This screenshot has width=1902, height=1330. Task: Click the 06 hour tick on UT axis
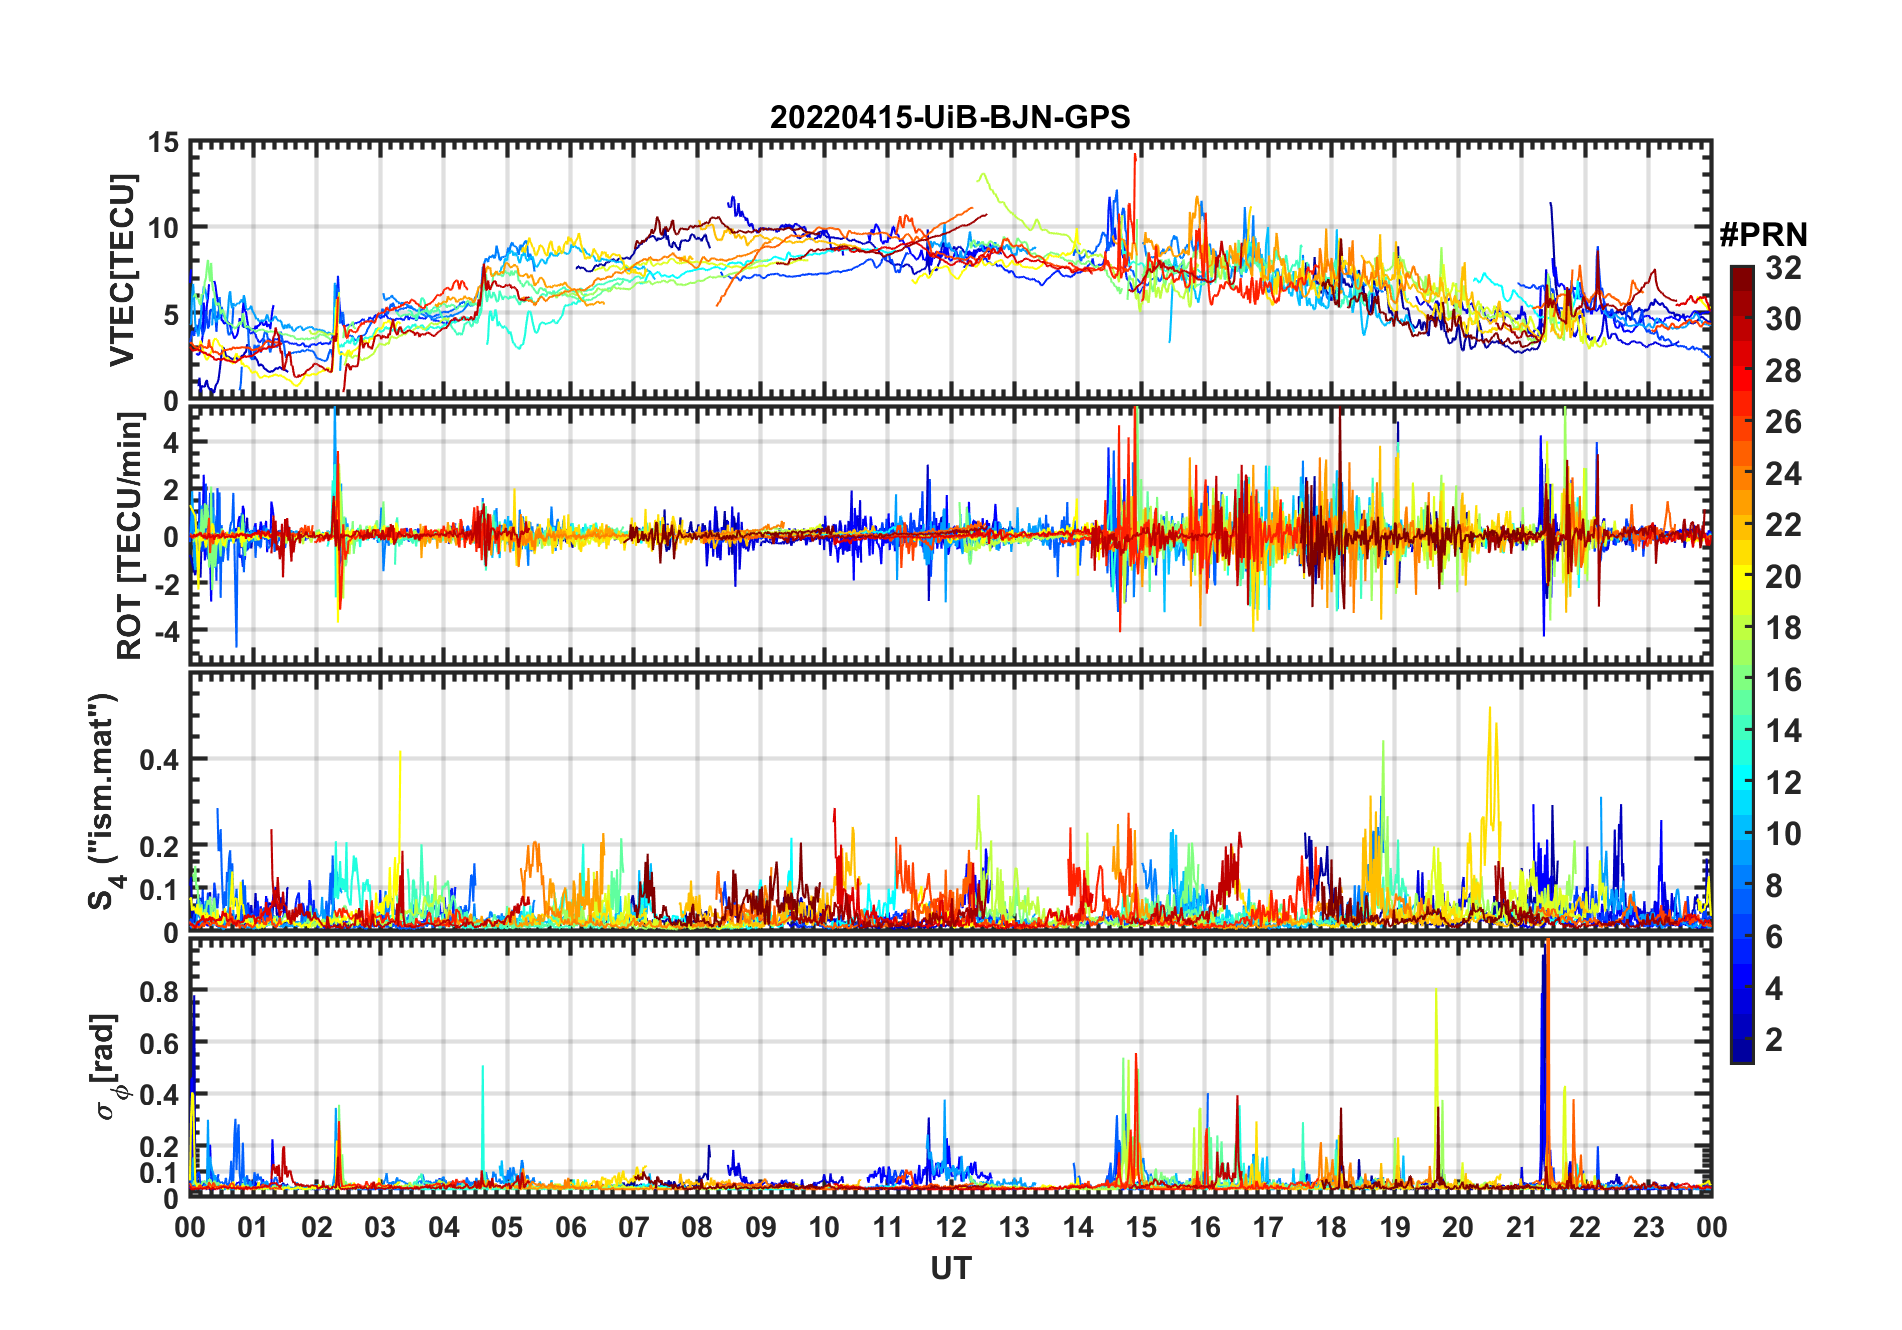570,1227
